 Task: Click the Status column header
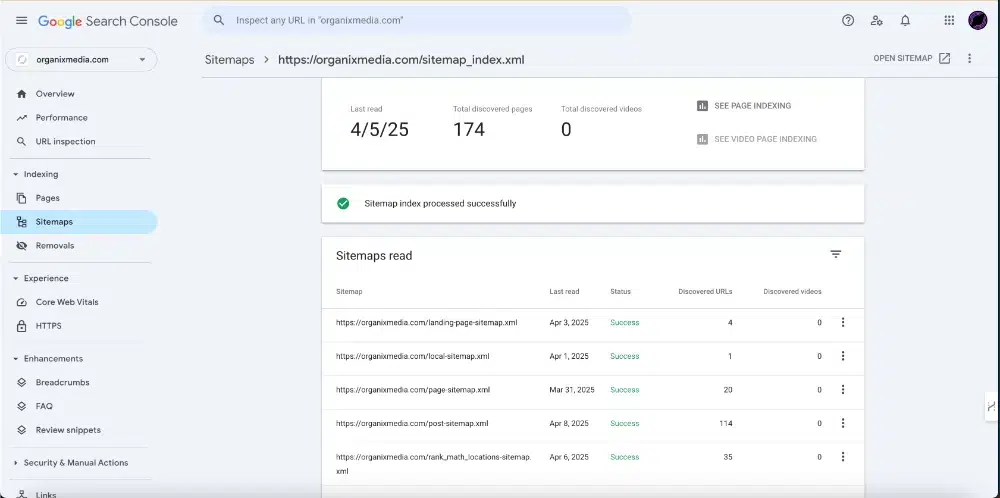(620, 291)
